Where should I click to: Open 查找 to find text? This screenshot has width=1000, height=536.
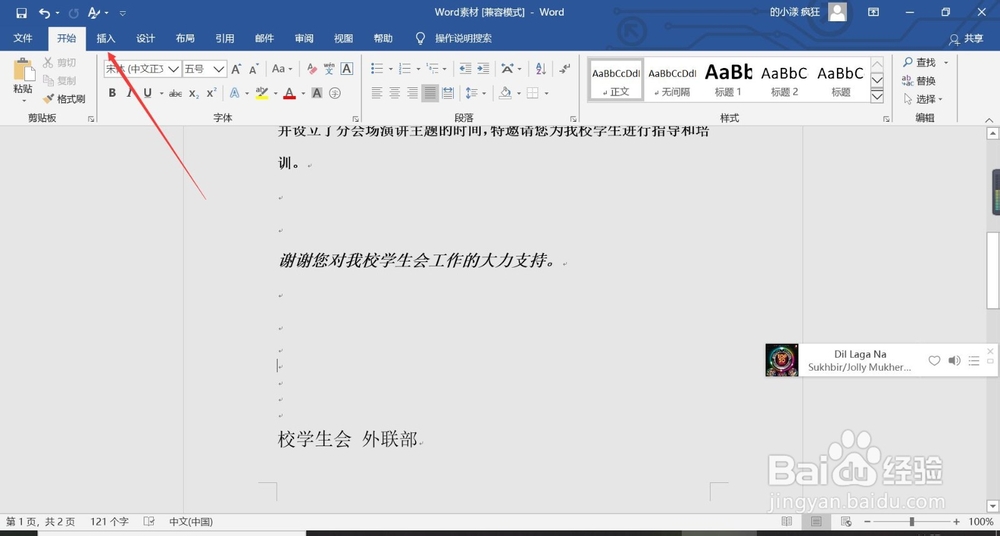point(920,63)
